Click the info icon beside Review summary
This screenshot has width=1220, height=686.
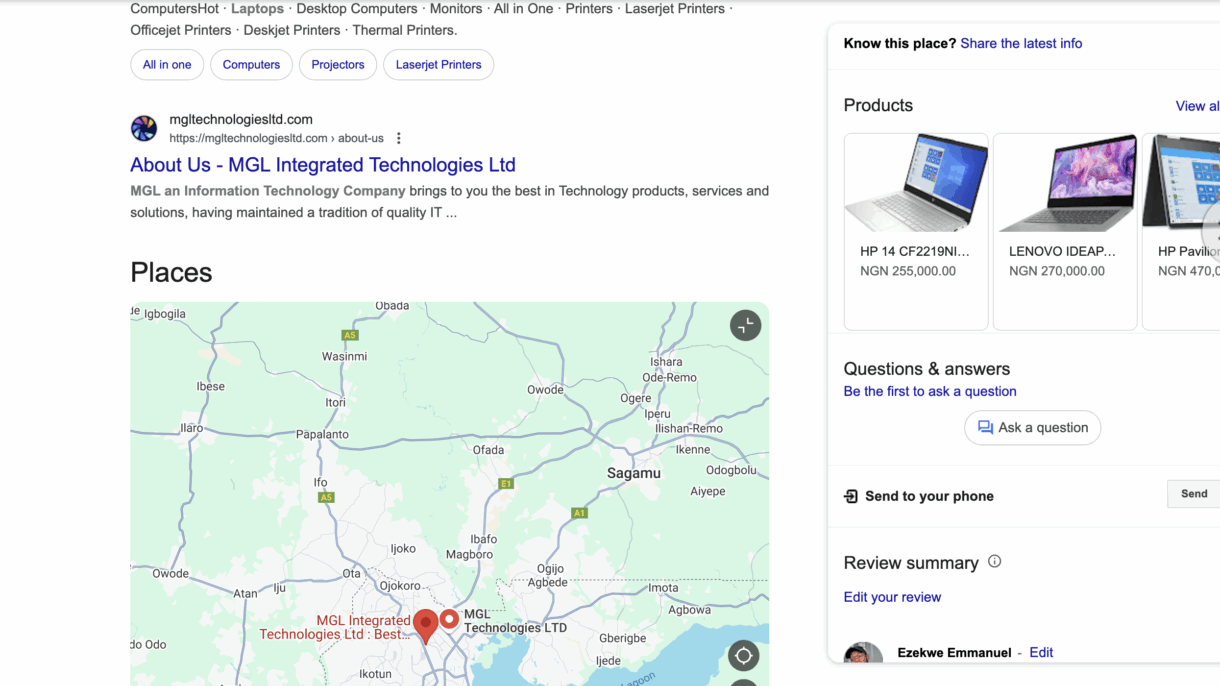[994, 562]
